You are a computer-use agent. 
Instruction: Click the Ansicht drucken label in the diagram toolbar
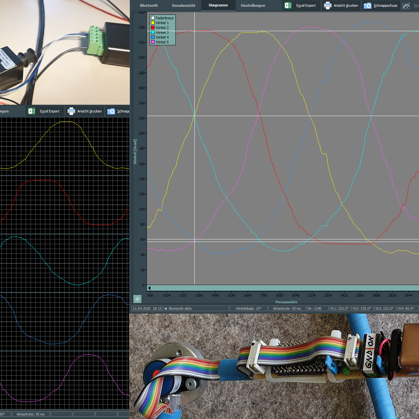(x=346, y=6)
